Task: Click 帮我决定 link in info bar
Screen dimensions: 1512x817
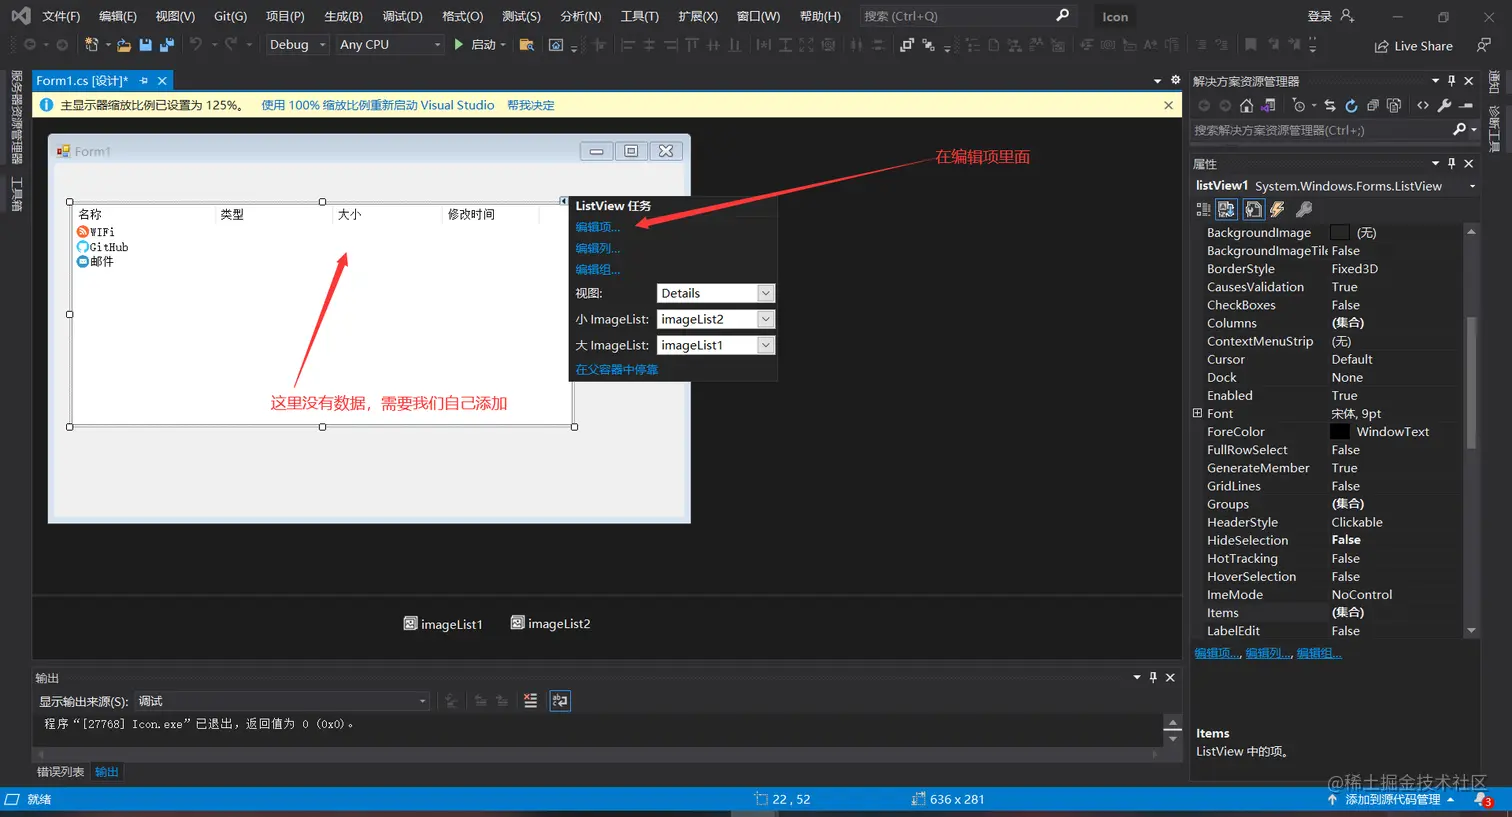Action: [530, 105]
